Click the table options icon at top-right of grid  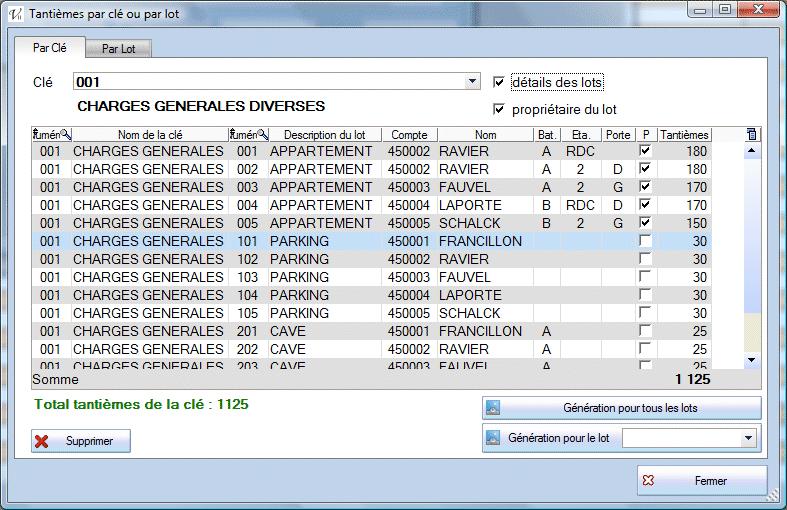pyautogui.click(x=752, y=134)
